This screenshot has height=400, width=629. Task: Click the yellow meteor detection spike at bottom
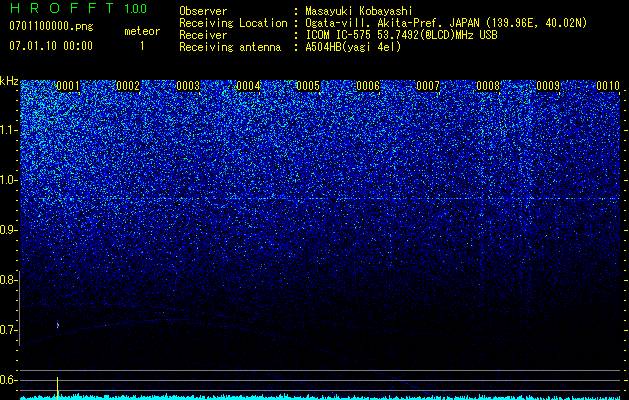click(57, 388)
